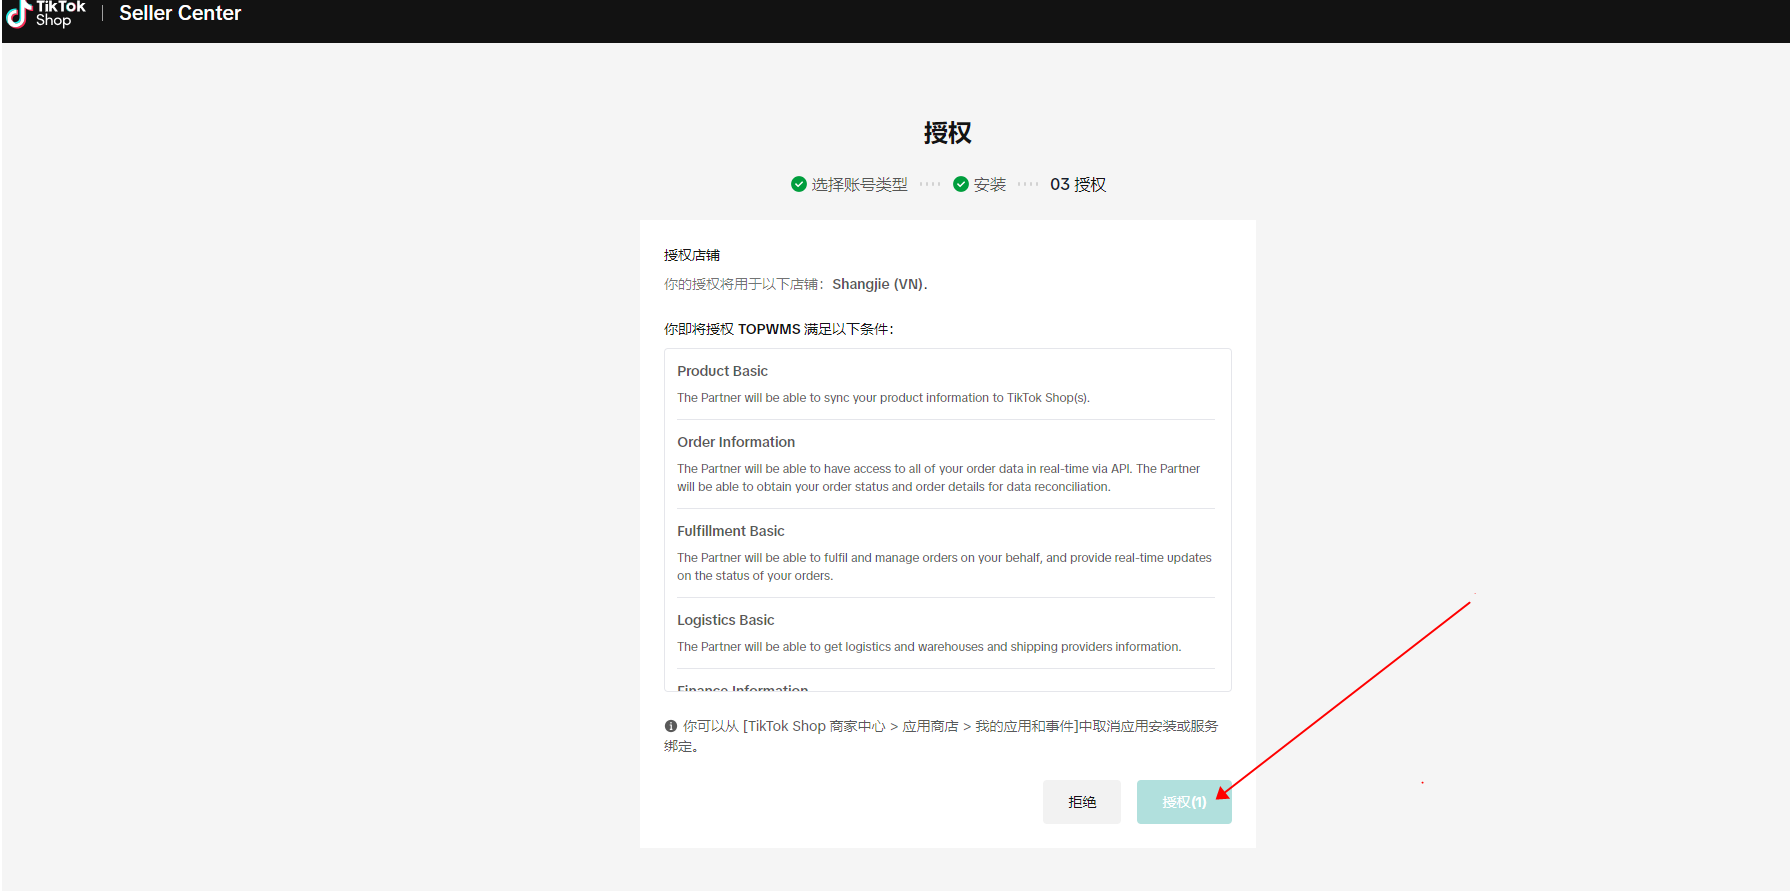Click the 授权店铺 section label
The image size is (1790, 891).
click(x=691, y=255)
